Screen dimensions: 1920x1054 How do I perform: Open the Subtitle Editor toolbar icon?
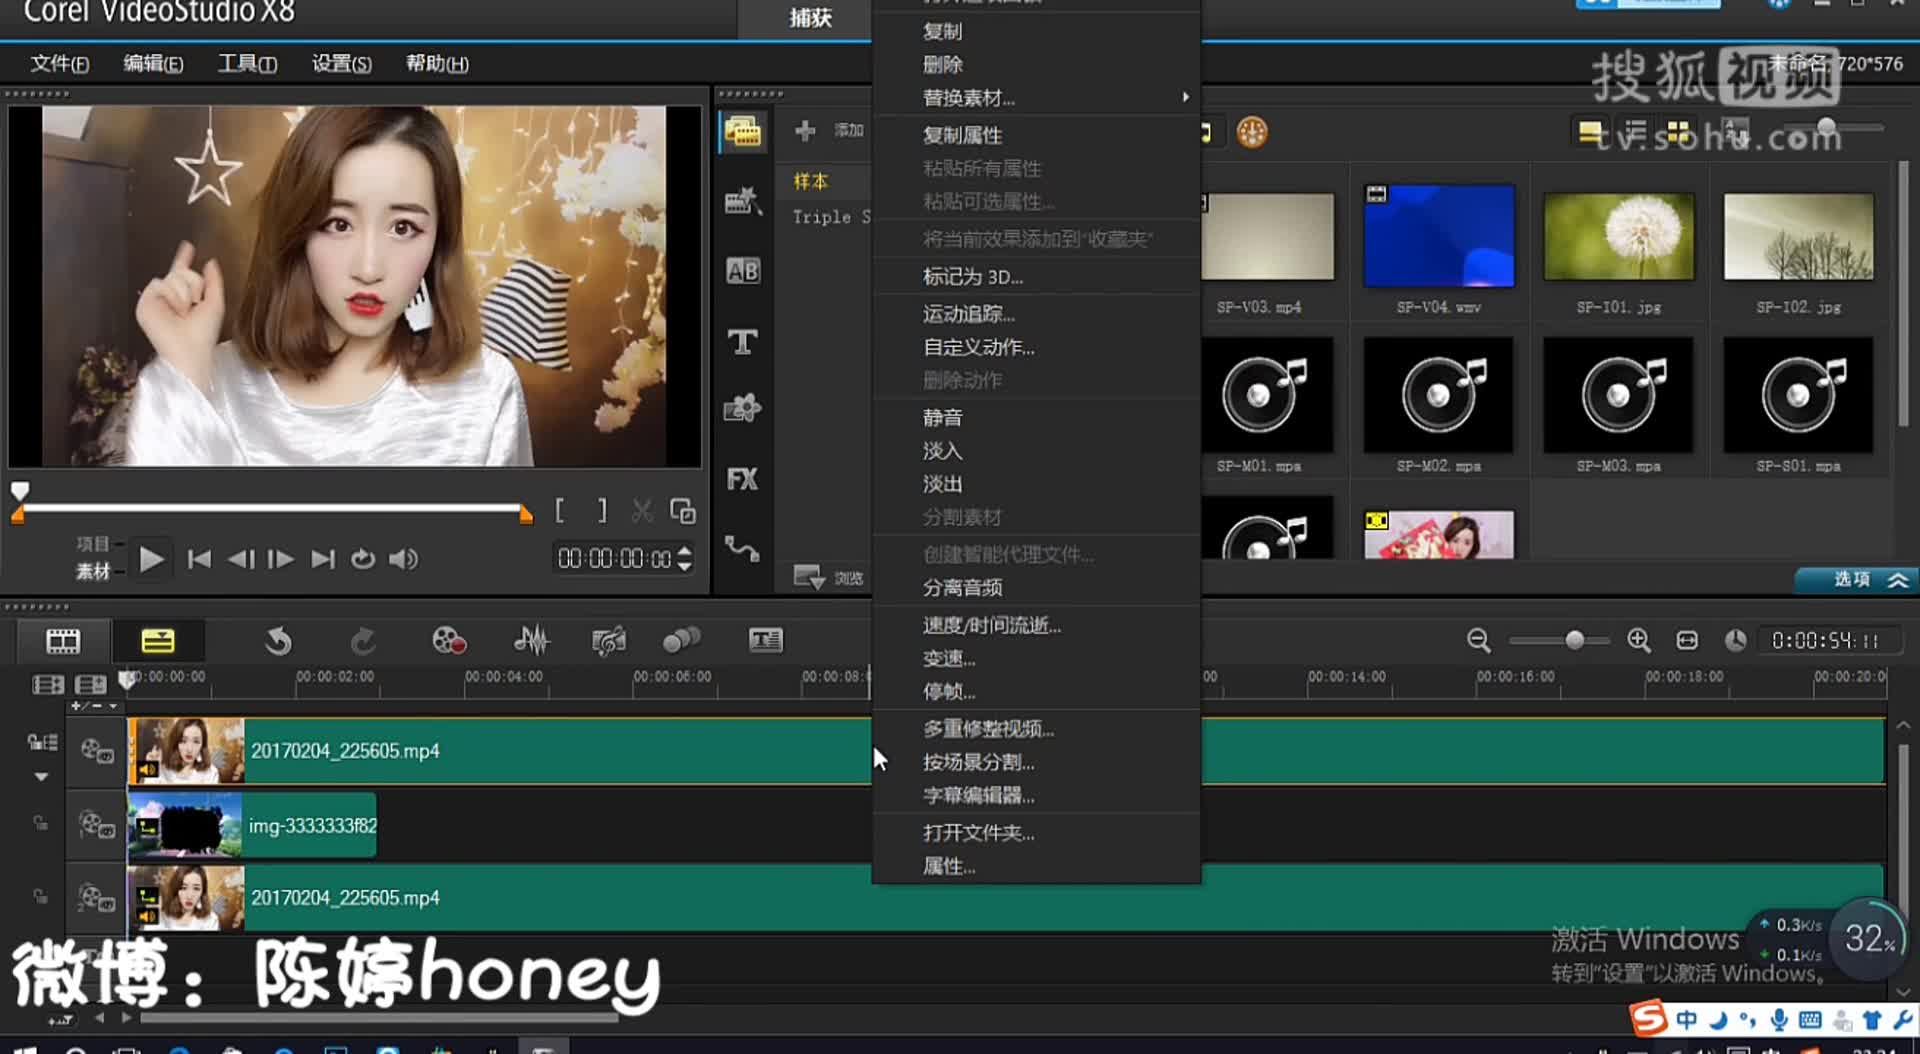tap(766, 641)
